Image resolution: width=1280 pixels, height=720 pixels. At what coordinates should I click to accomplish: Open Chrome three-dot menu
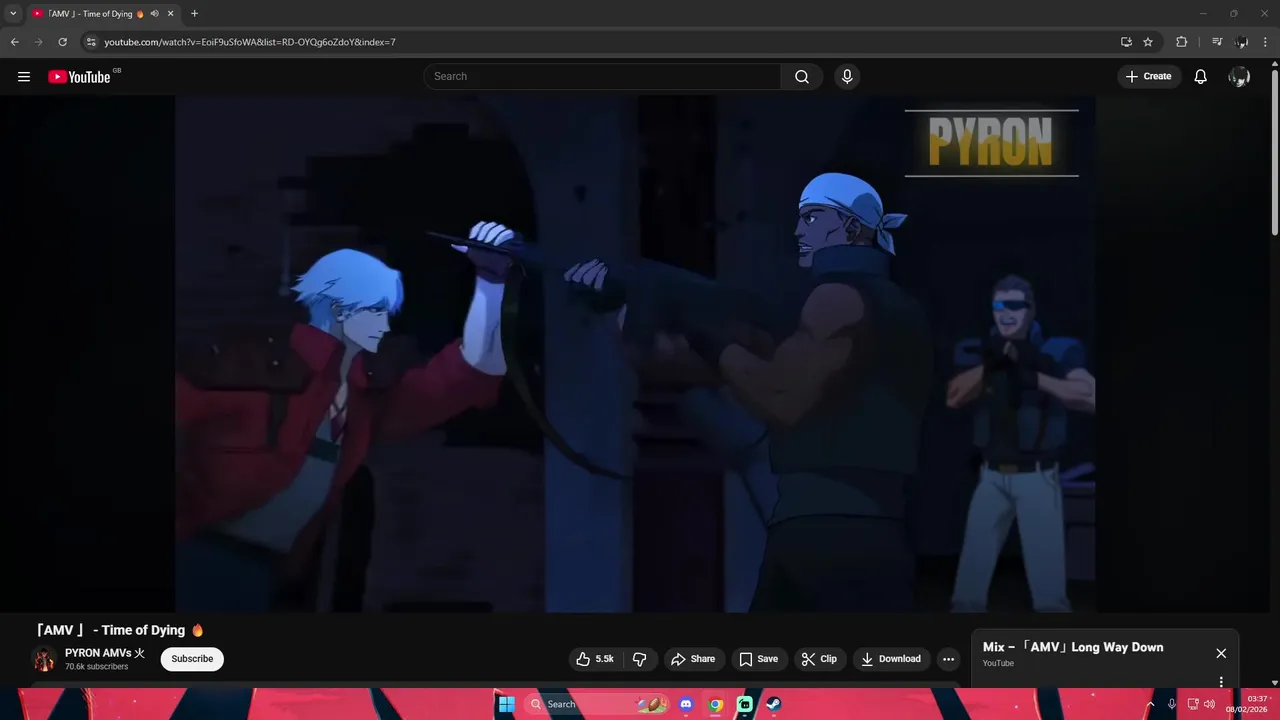pyautogui.click(x=1266, y=42)
